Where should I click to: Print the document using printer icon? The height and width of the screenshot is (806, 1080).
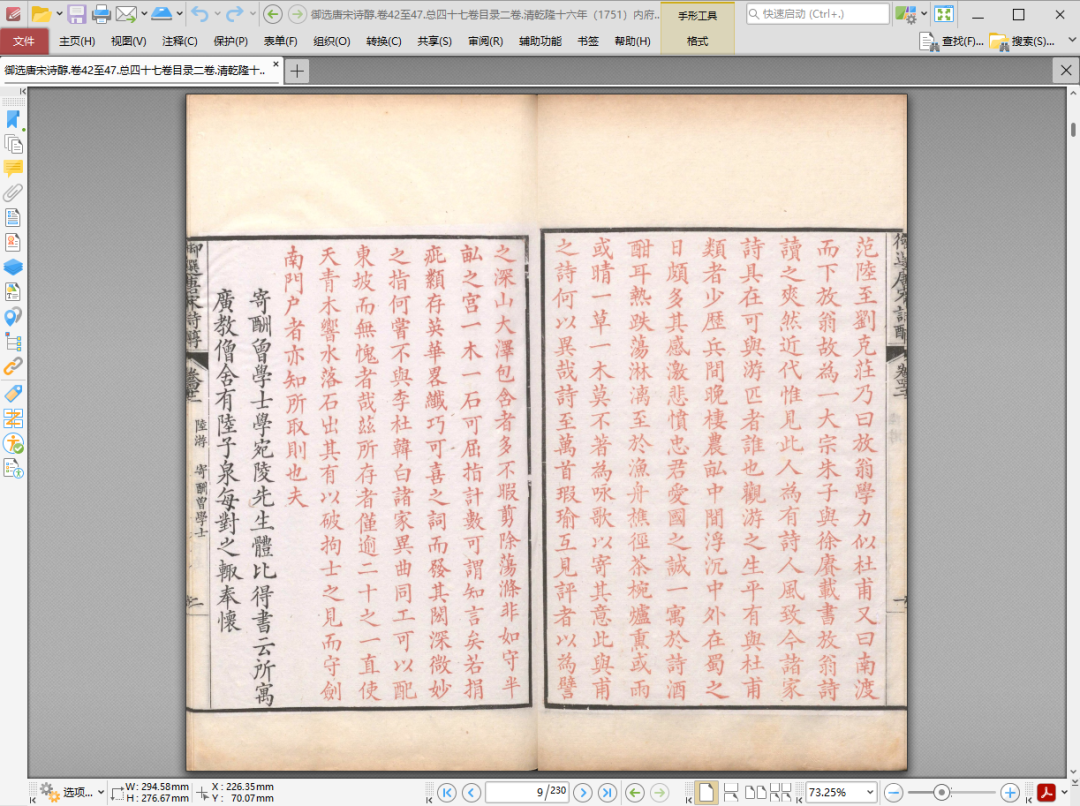point(101,14)
